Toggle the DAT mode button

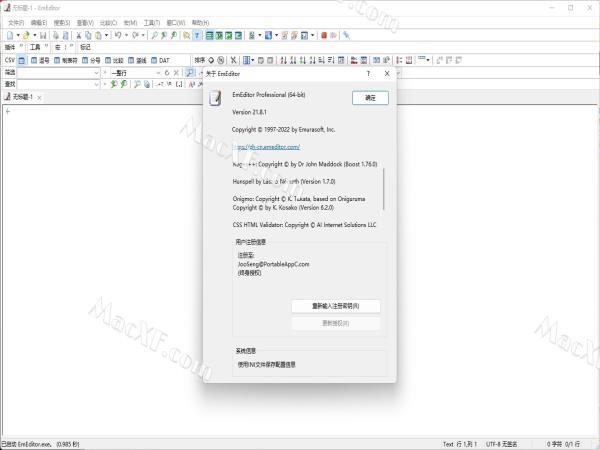(x=160, y=60)
